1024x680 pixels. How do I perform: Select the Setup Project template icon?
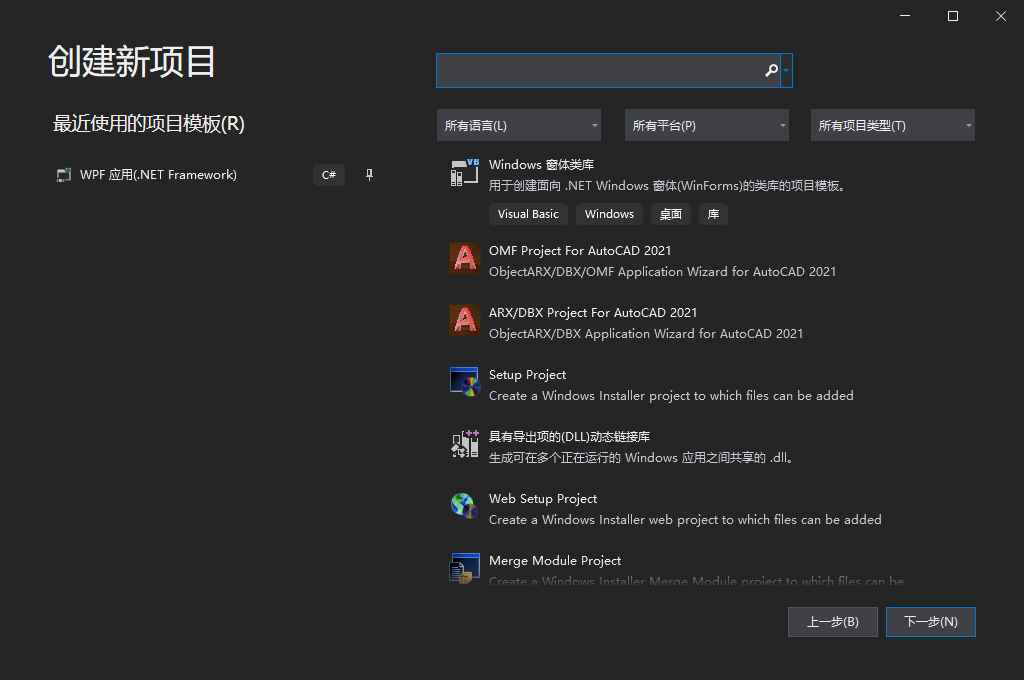click(x=464, y=383)
